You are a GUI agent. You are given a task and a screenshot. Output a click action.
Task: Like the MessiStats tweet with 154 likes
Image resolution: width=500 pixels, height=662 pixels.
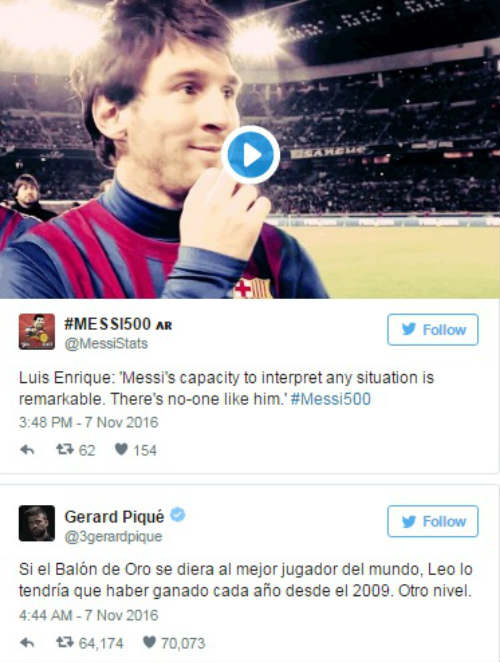point(121,449)
